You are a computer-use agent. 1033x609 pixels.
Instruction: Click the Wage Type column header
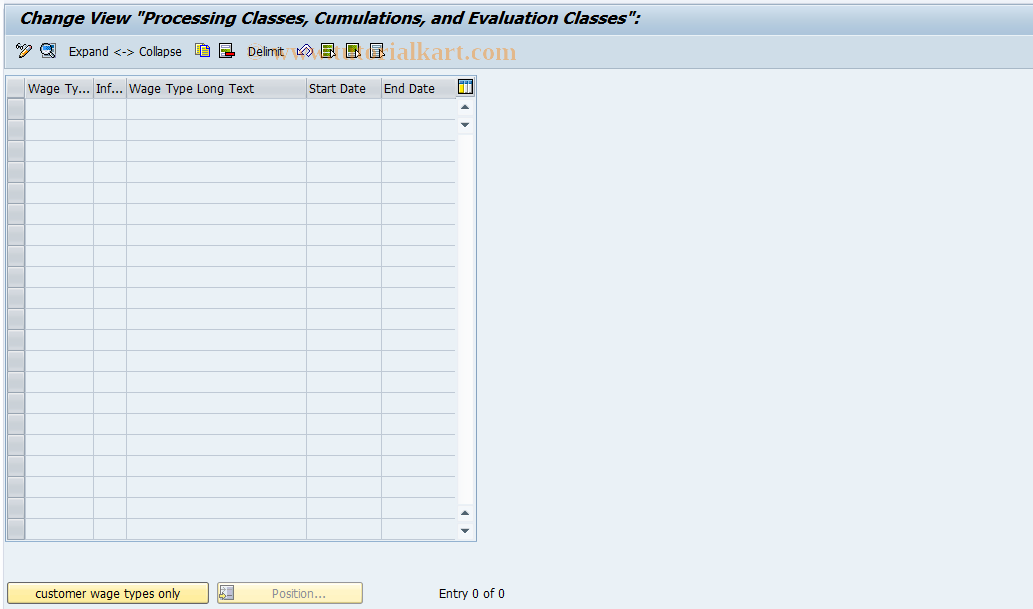pyautogui.click(x=59, y=88)
